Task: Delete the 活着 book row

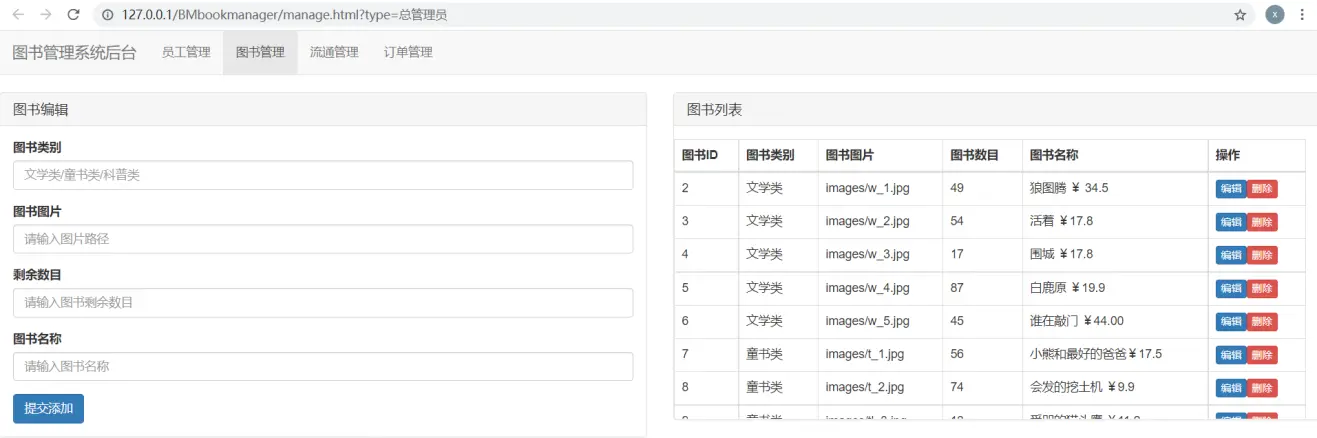Action: [1262, 221]
